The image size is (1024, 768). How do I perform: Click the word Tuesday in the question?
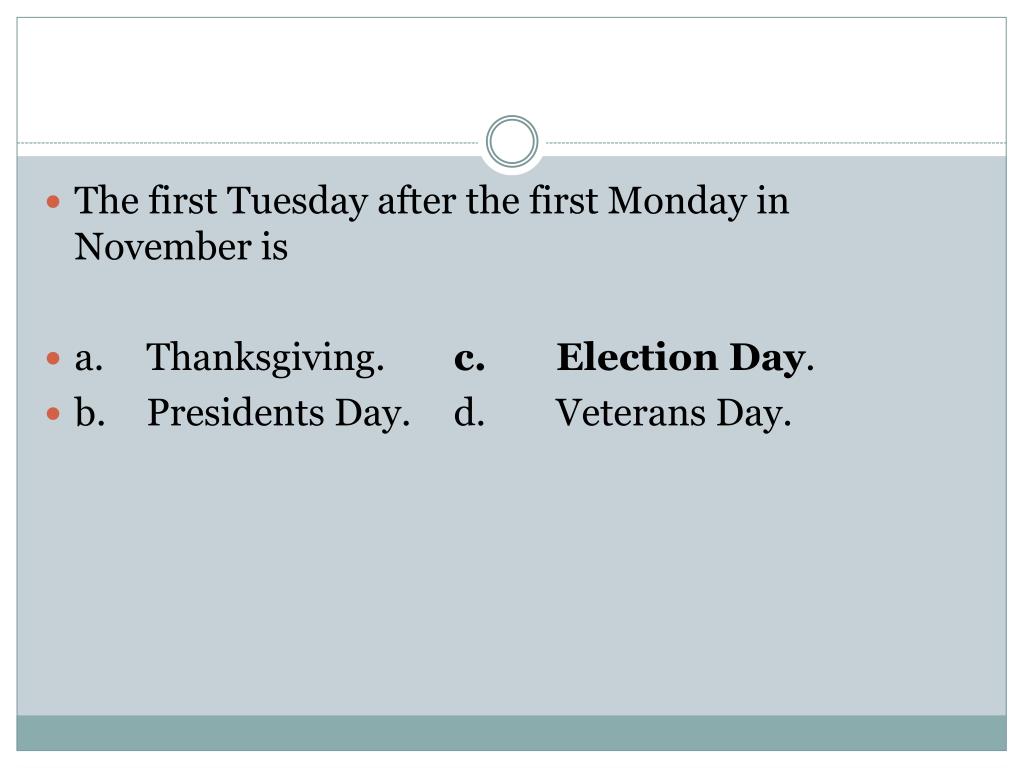click(x=297, y=200)
